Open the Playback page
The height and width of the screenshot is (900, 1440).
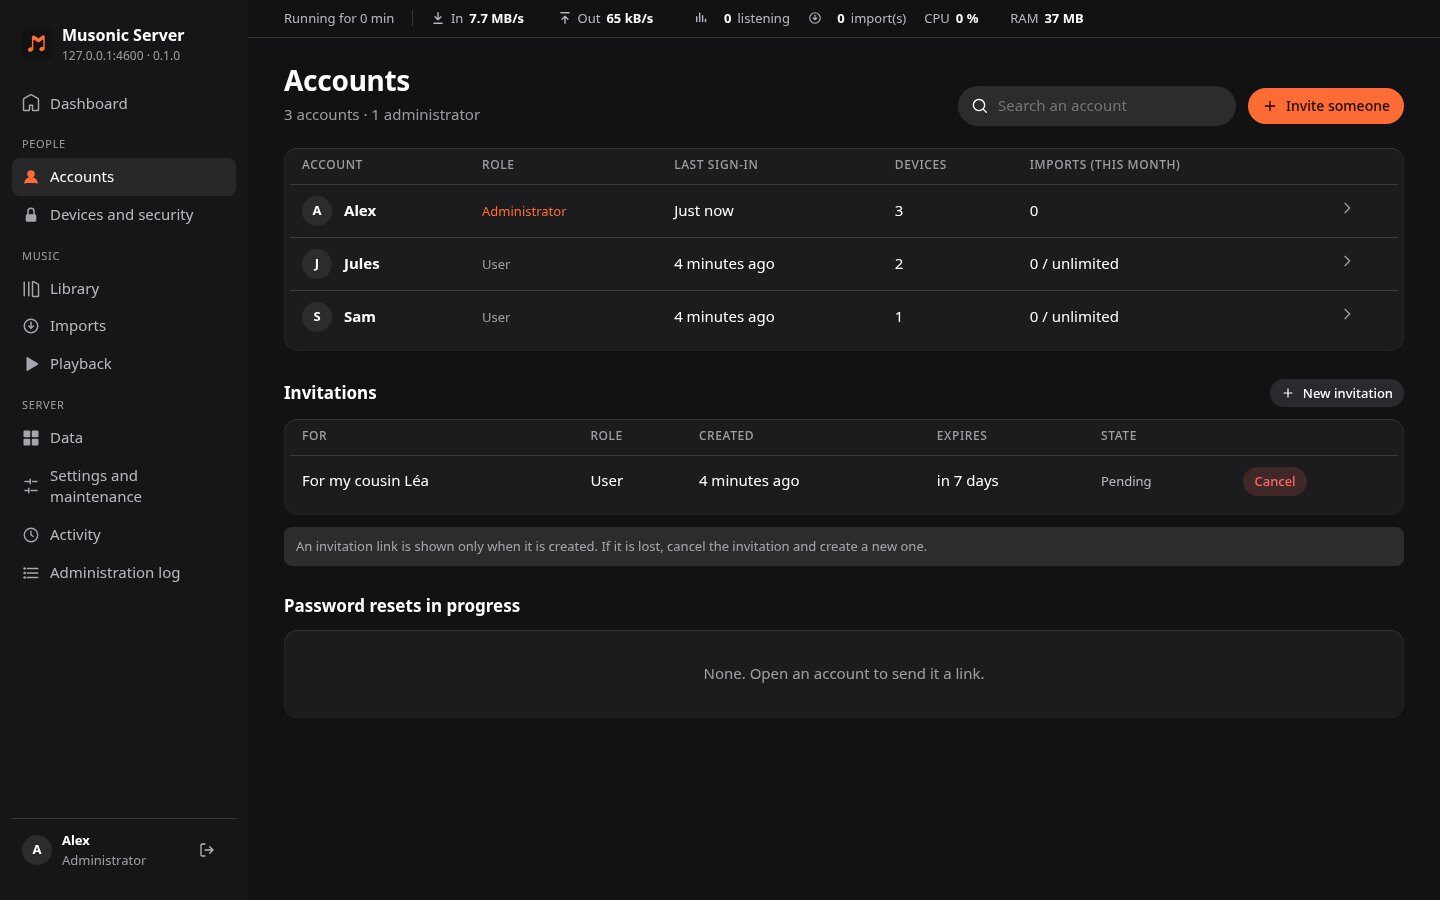pyautogui.click(x=124, y=364)
